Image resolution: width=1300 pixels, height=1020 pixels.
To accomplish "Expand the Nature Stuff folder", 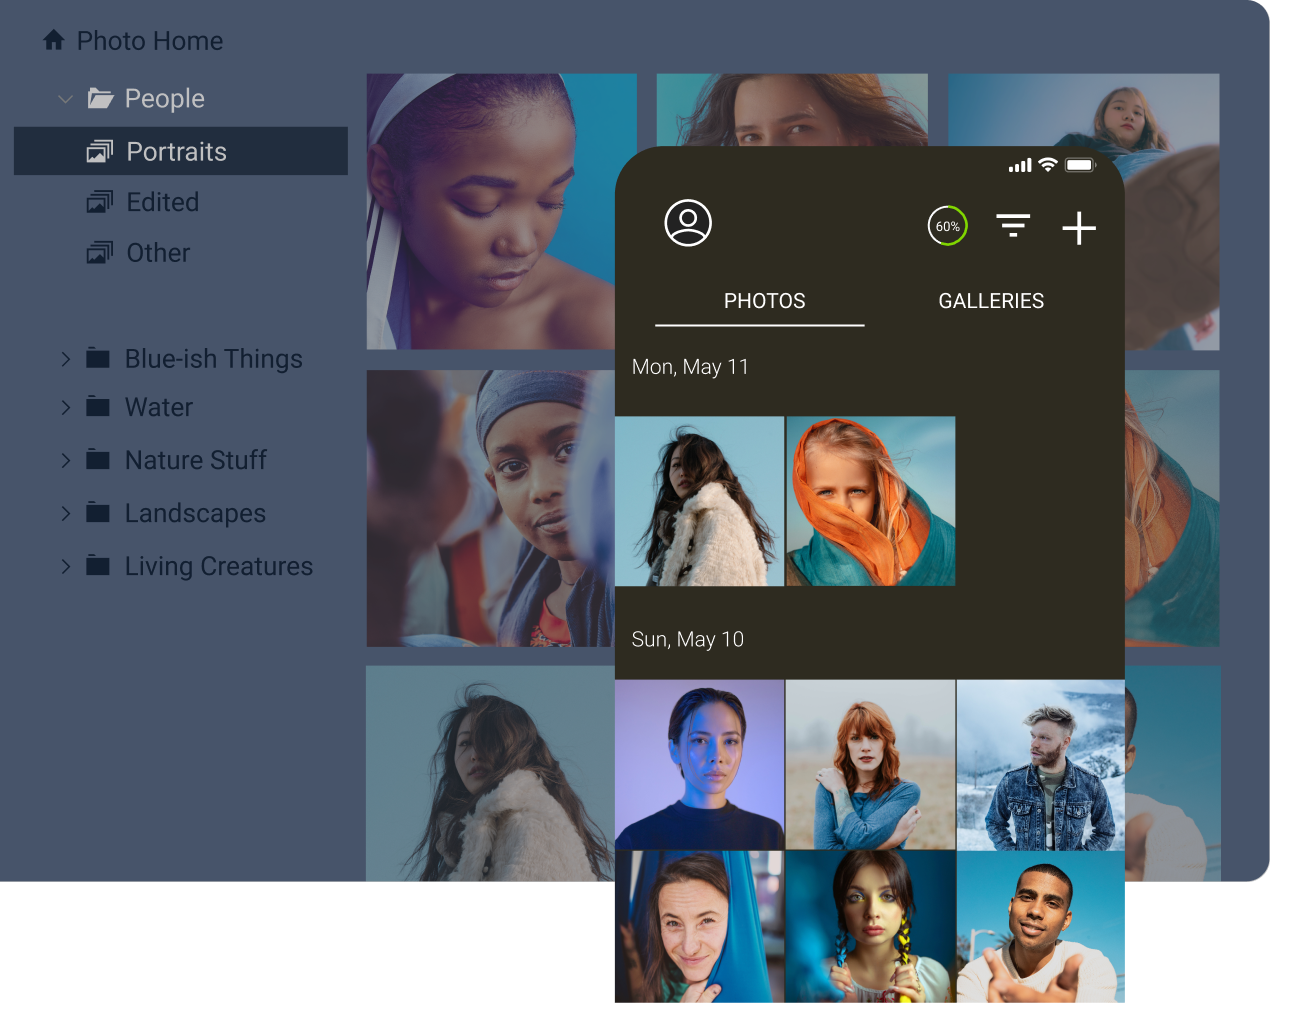I will [64, 460].
